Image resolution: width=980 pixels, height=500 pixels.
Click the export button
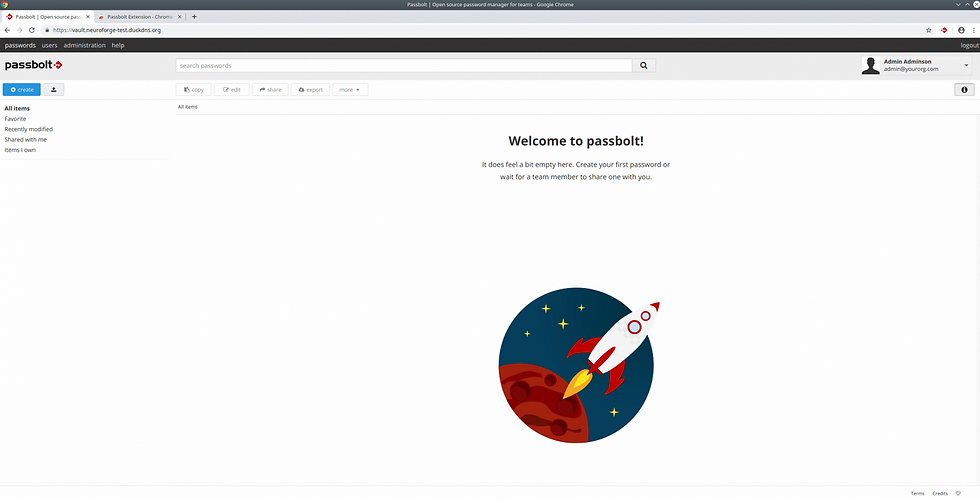311,90
